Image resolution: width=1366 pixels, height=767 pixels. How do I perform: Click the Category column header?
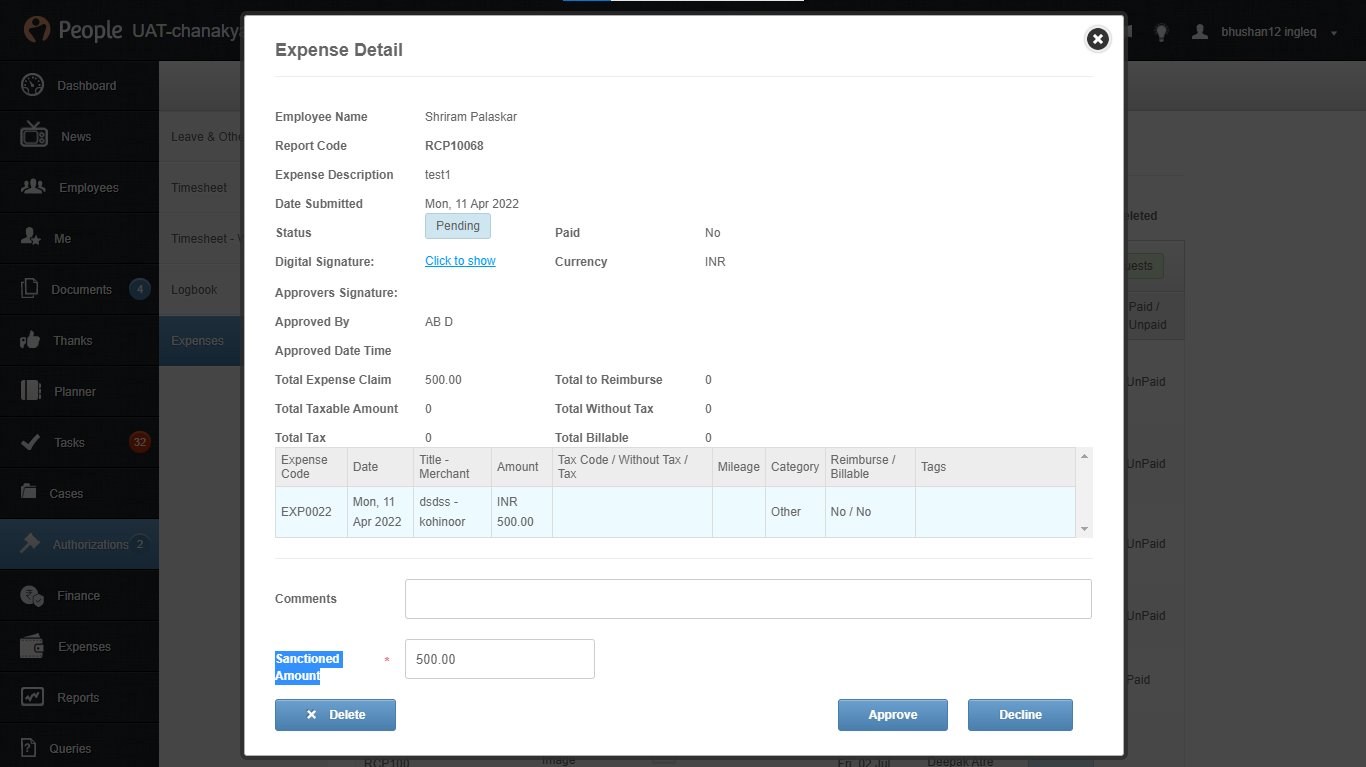[x=795, y=467]
